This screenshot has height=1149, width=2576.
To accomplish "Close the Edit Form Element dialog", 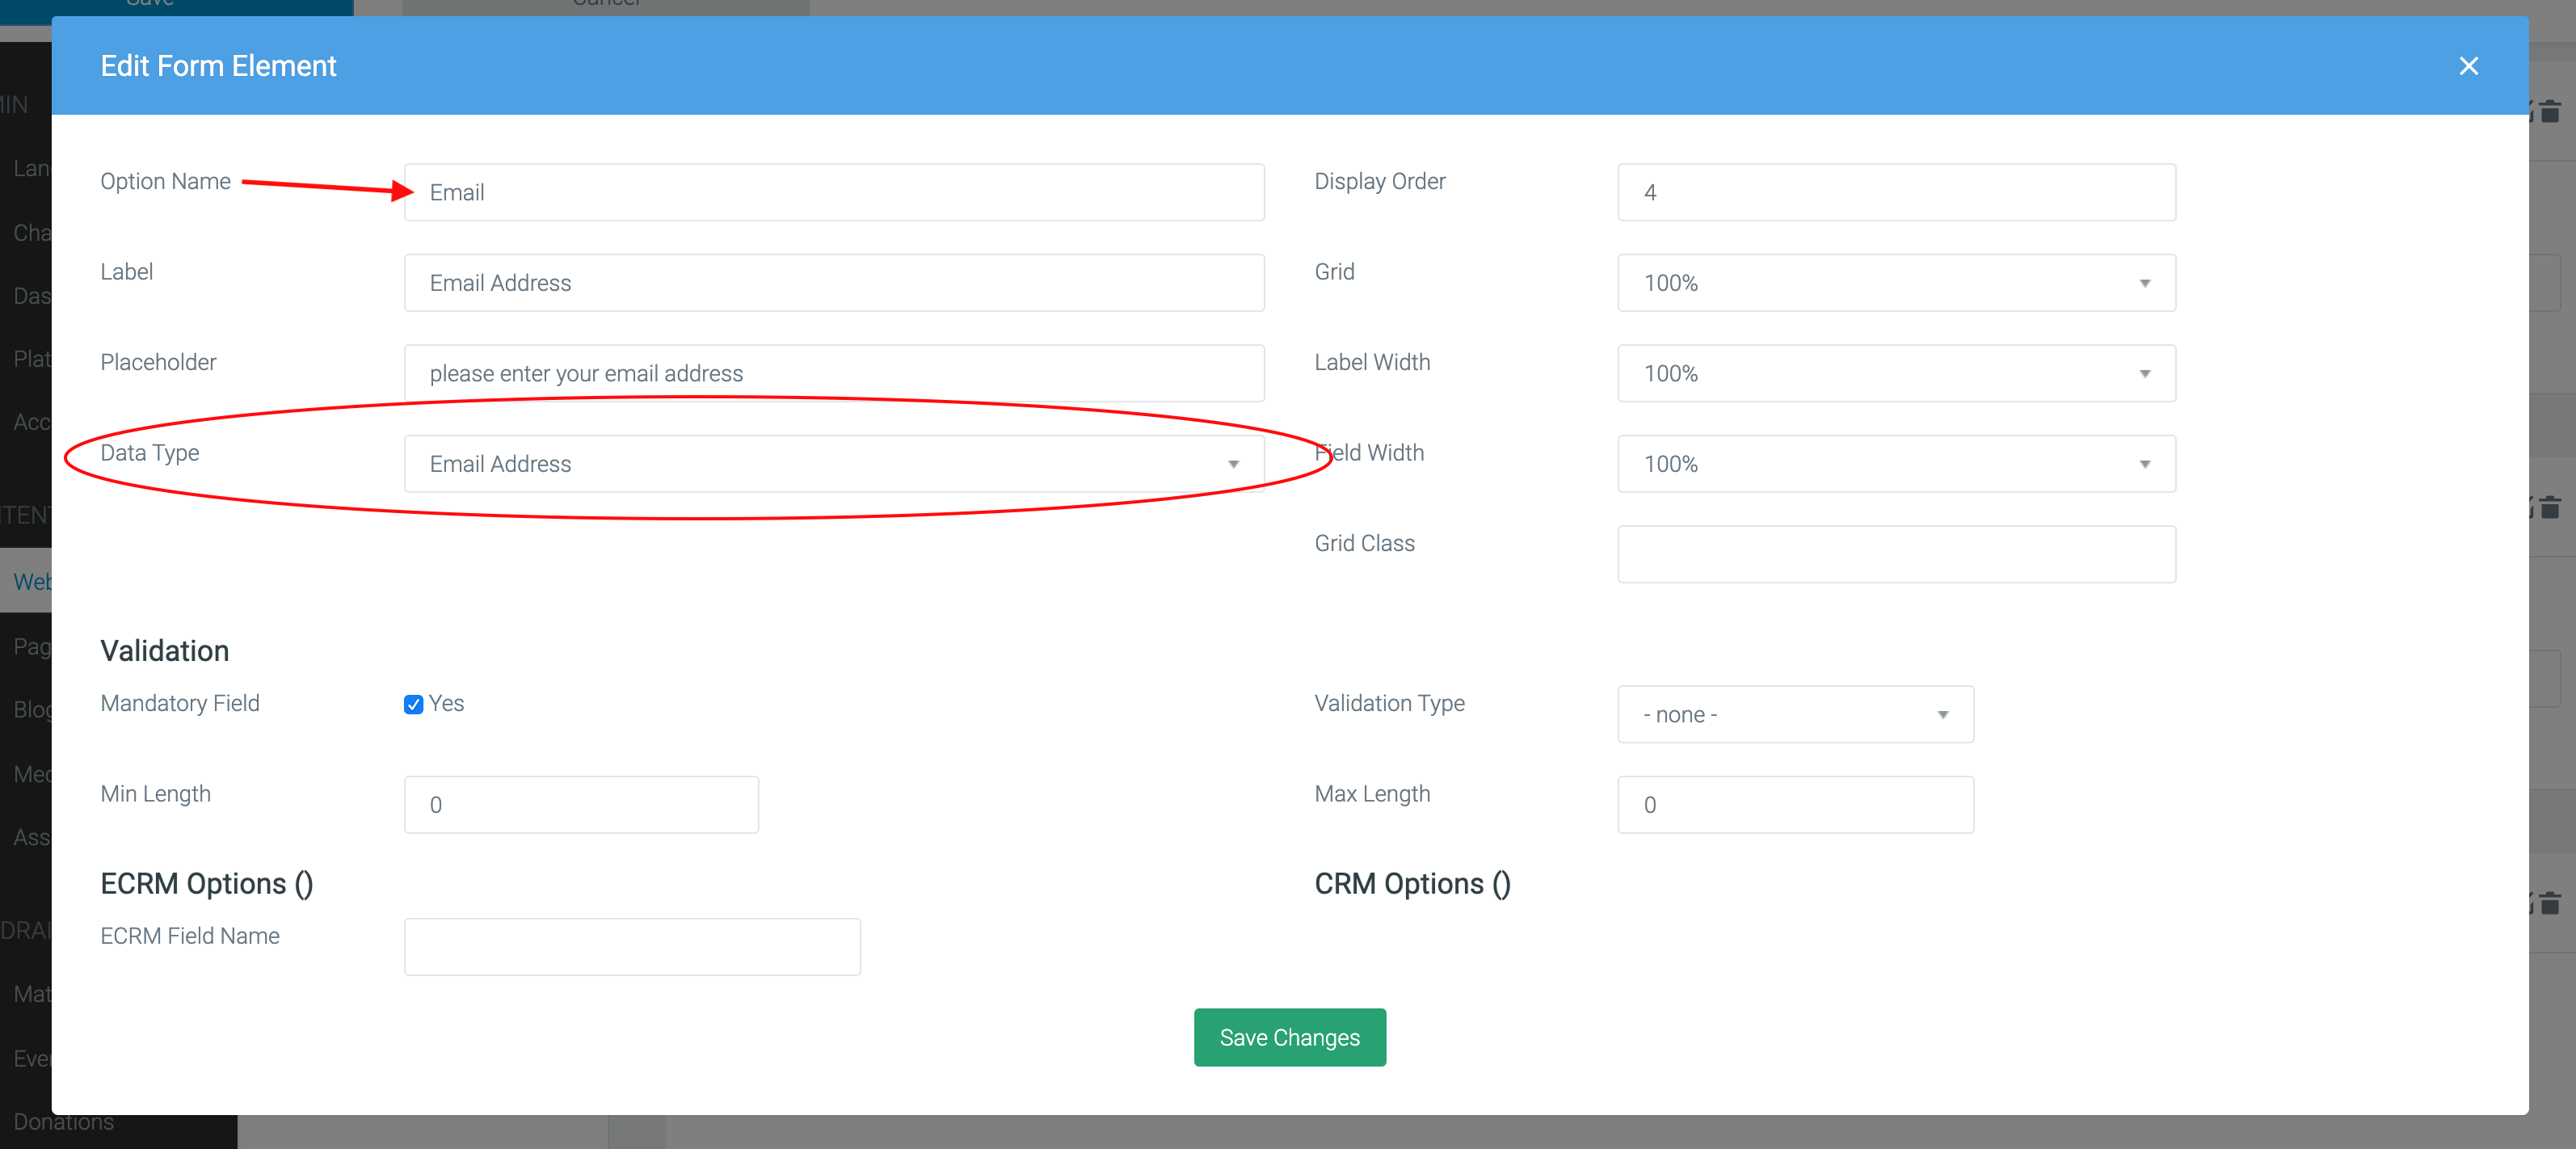I will point(2469,66).
